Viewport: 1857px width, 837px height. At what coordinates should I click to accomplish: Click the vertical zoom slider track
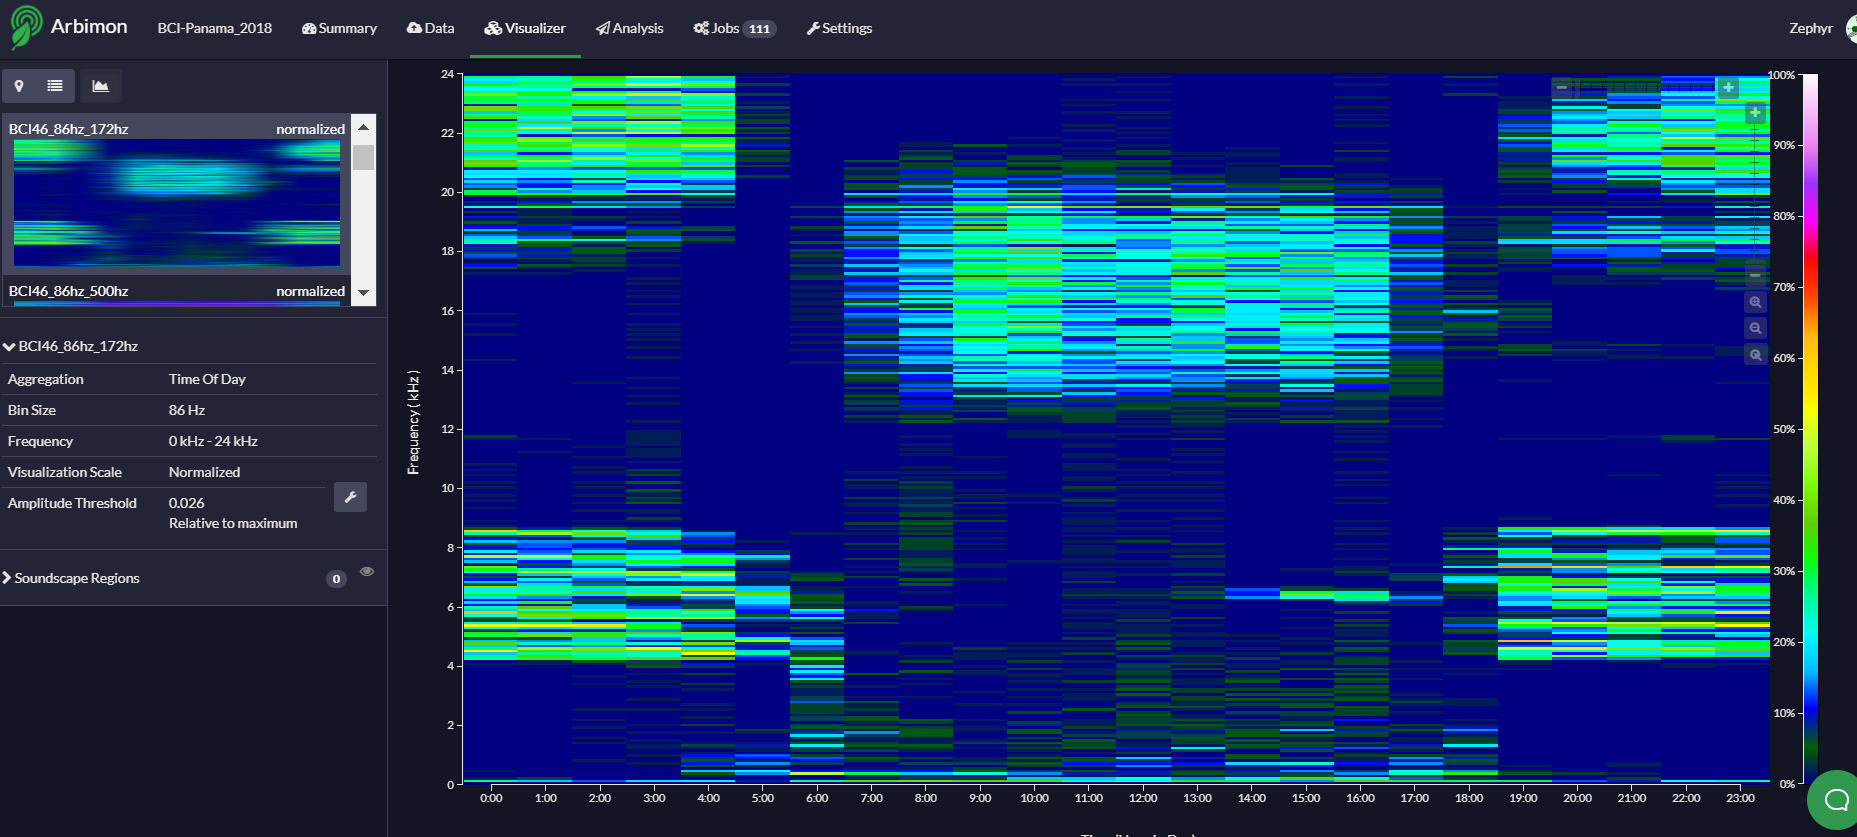pyautogui.click(x=1755, y=190)
